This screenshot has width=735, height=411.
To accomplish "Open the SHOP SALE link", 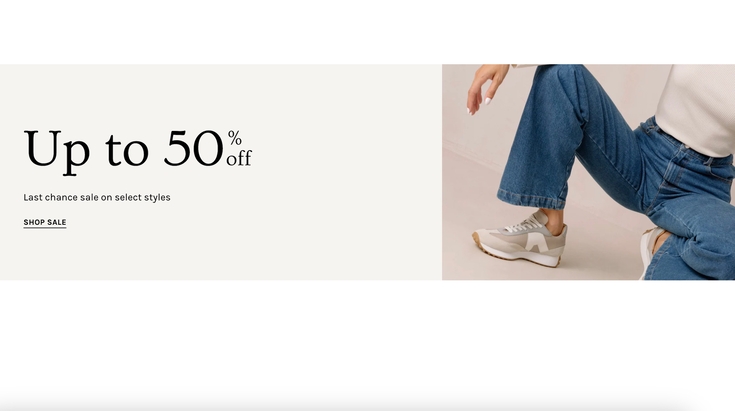I will 45,223.
